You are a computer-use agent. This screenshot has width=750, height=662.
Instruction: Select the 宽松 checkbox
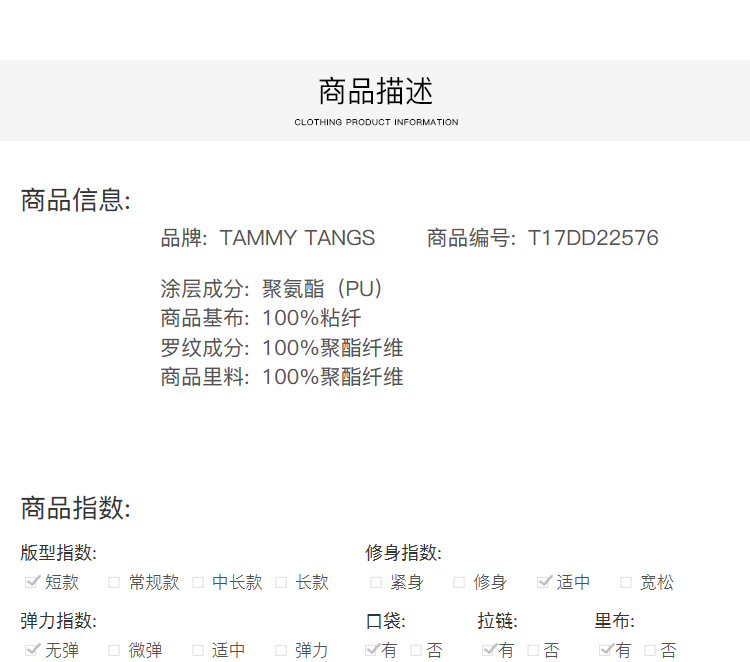tap(626, 582)
